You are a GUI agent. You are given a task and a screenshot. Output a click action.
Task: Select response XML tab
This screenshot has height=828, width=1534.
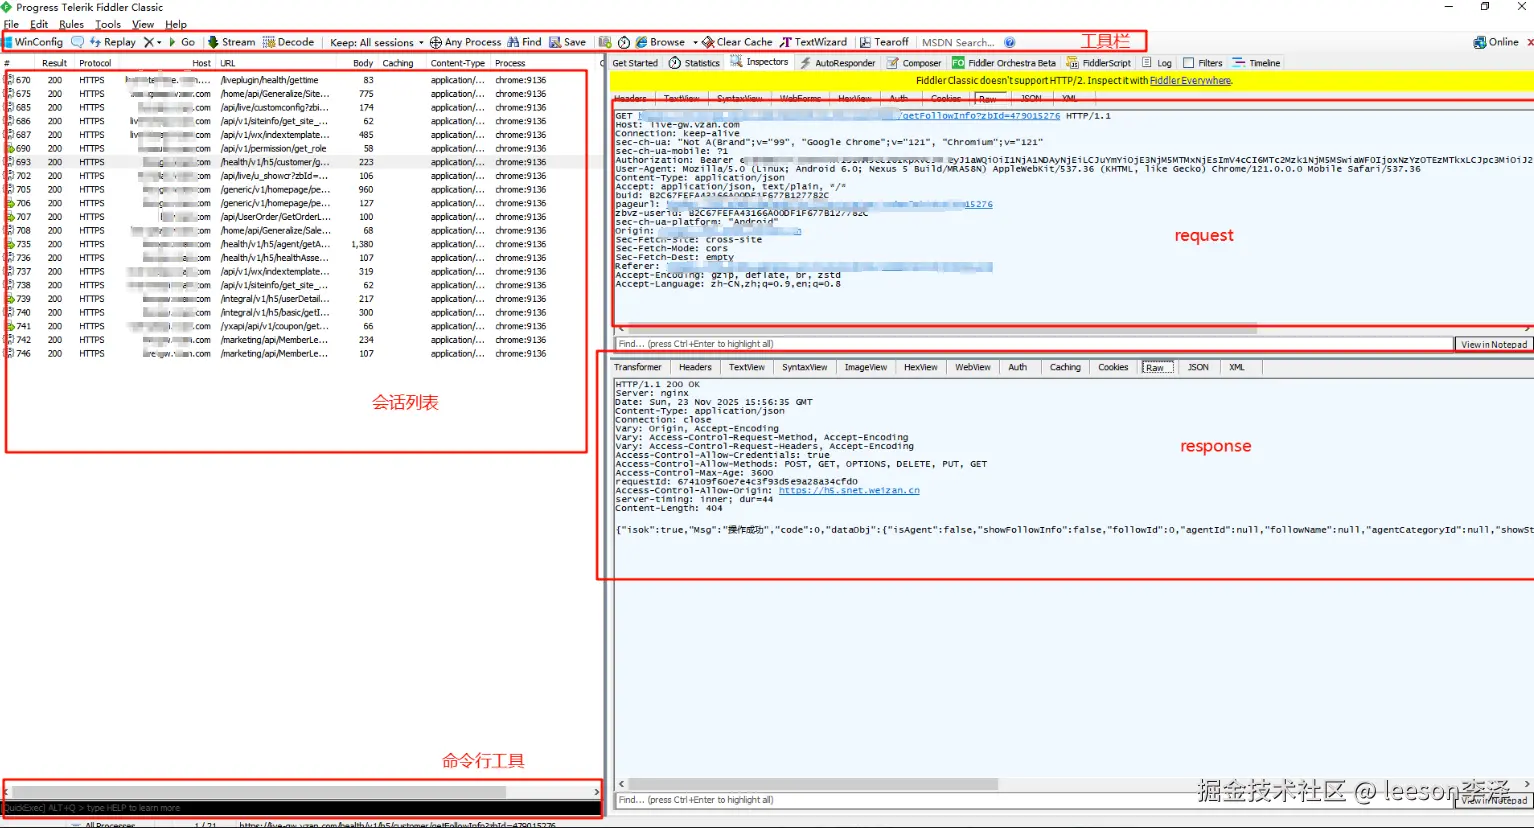pyautogui.click(x=1237, y=367)
